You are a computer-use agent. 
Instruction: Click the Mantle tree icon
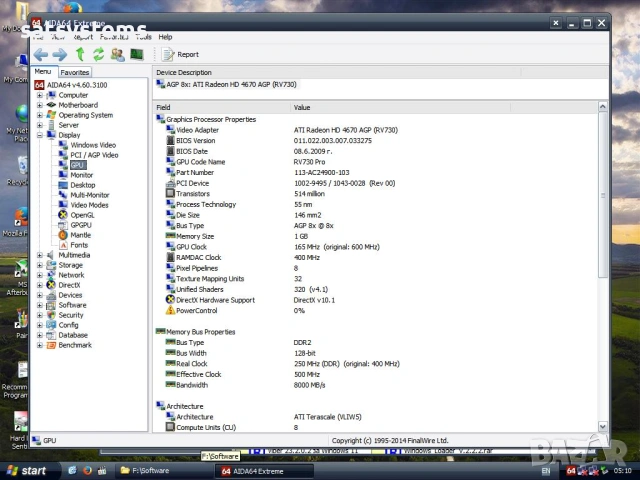pos(63,235)
